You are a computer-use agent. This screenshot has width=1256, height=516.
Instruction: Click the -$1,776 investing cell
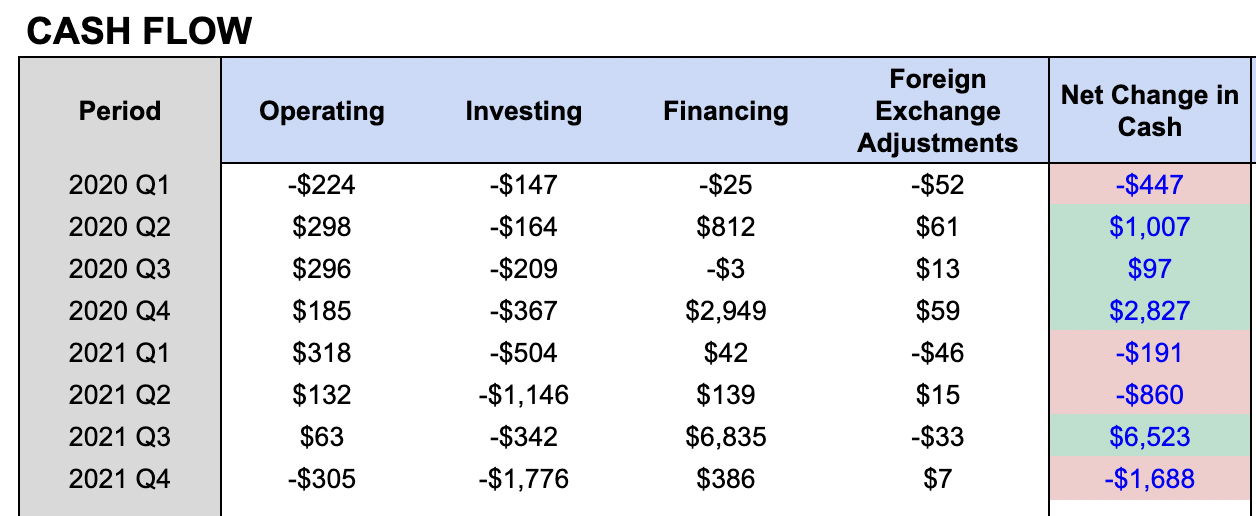[524, 479]
